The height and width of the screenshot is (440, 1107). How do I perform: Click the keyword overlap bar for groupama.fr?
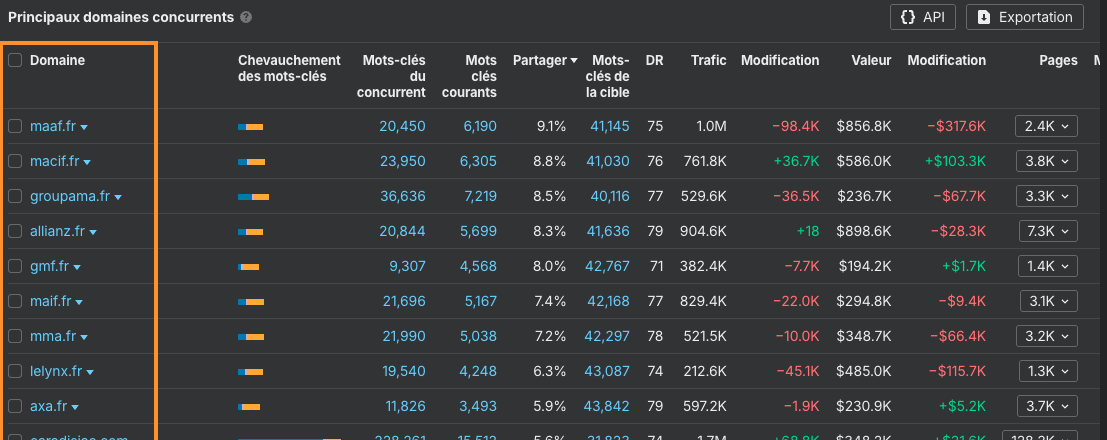[x=254, y=197]
